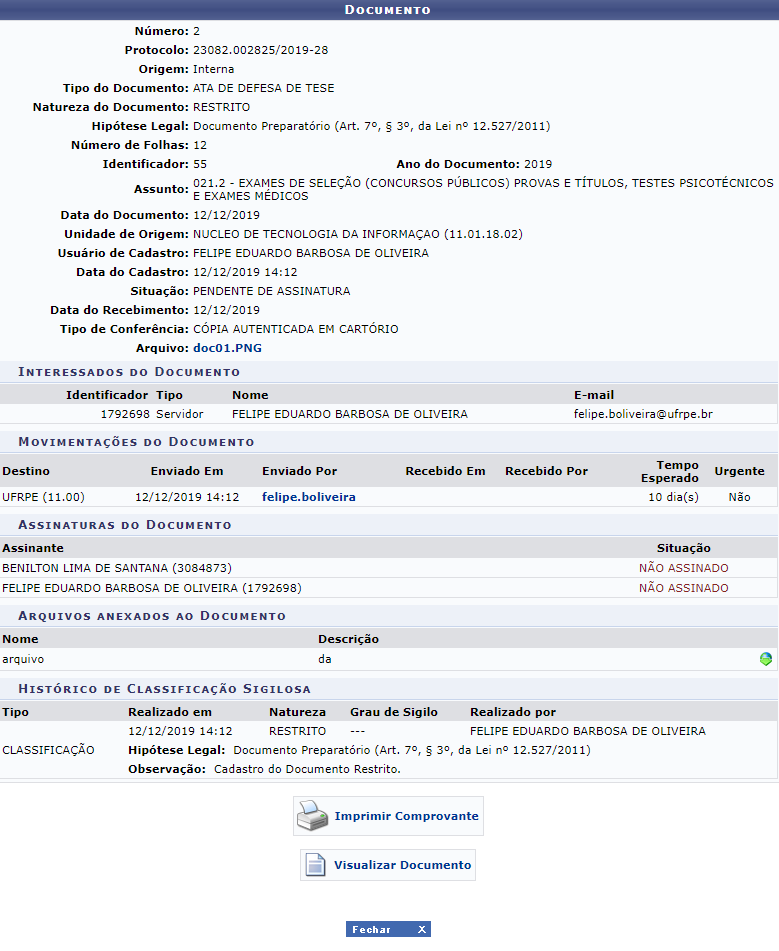Click the attachment description da
The image size is (779, 951).
pyautogui.click(x=325, y=659)
